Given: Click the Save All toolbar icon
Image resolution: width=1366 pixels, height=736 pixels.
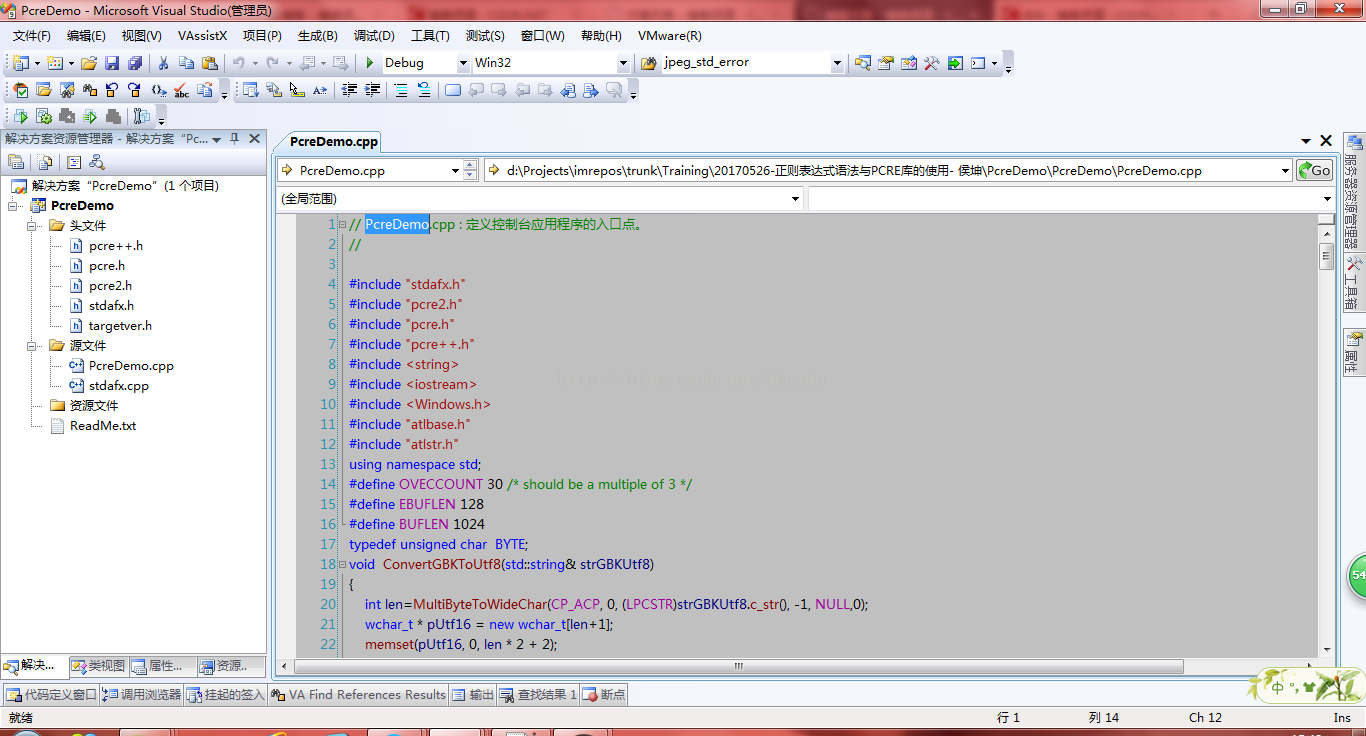Looking at the screenshot, I should pos(134,63).
